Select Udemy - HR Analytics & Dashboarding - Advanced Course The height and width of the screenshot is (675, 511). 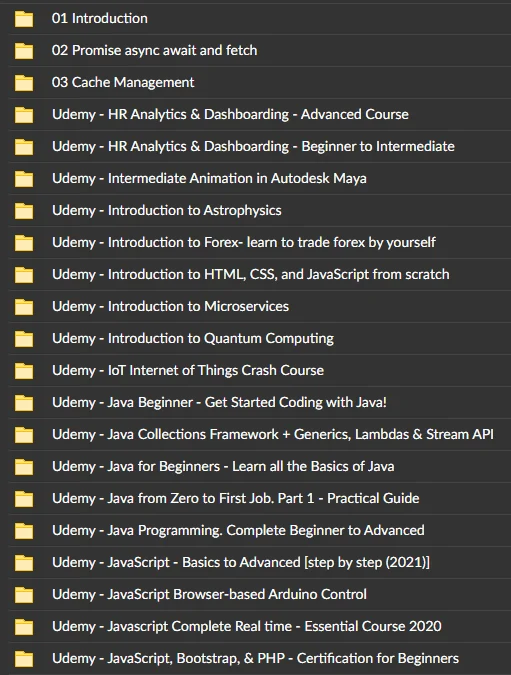230,114
